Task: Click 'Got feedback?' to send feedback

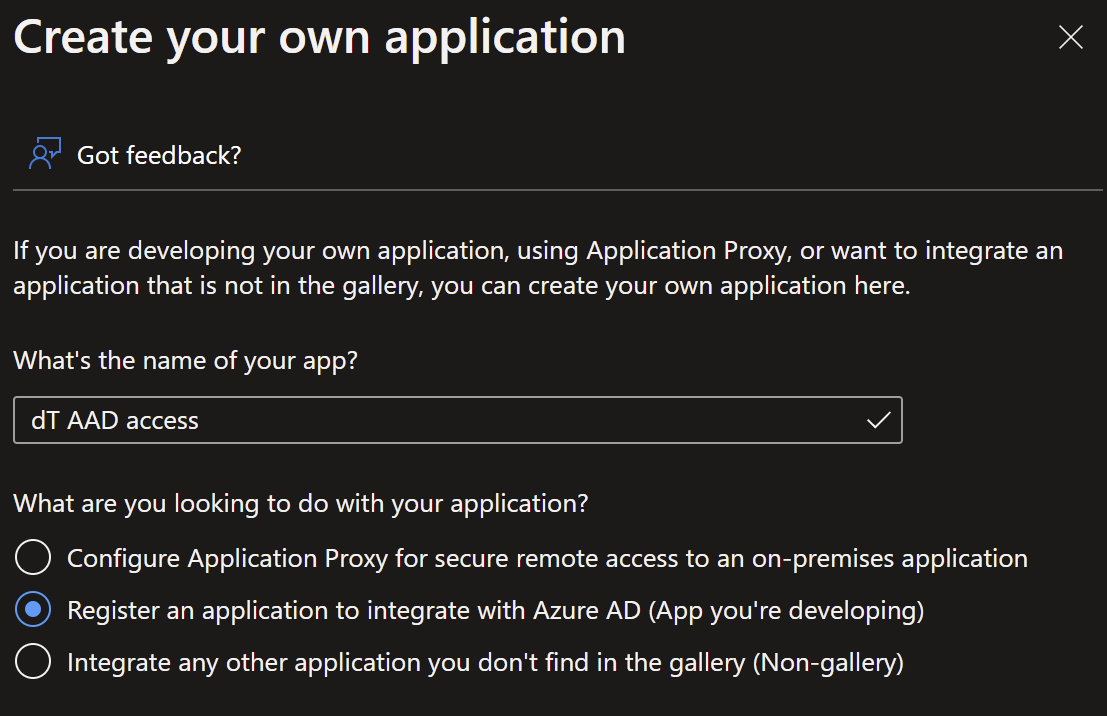Action: coord(158,153)
